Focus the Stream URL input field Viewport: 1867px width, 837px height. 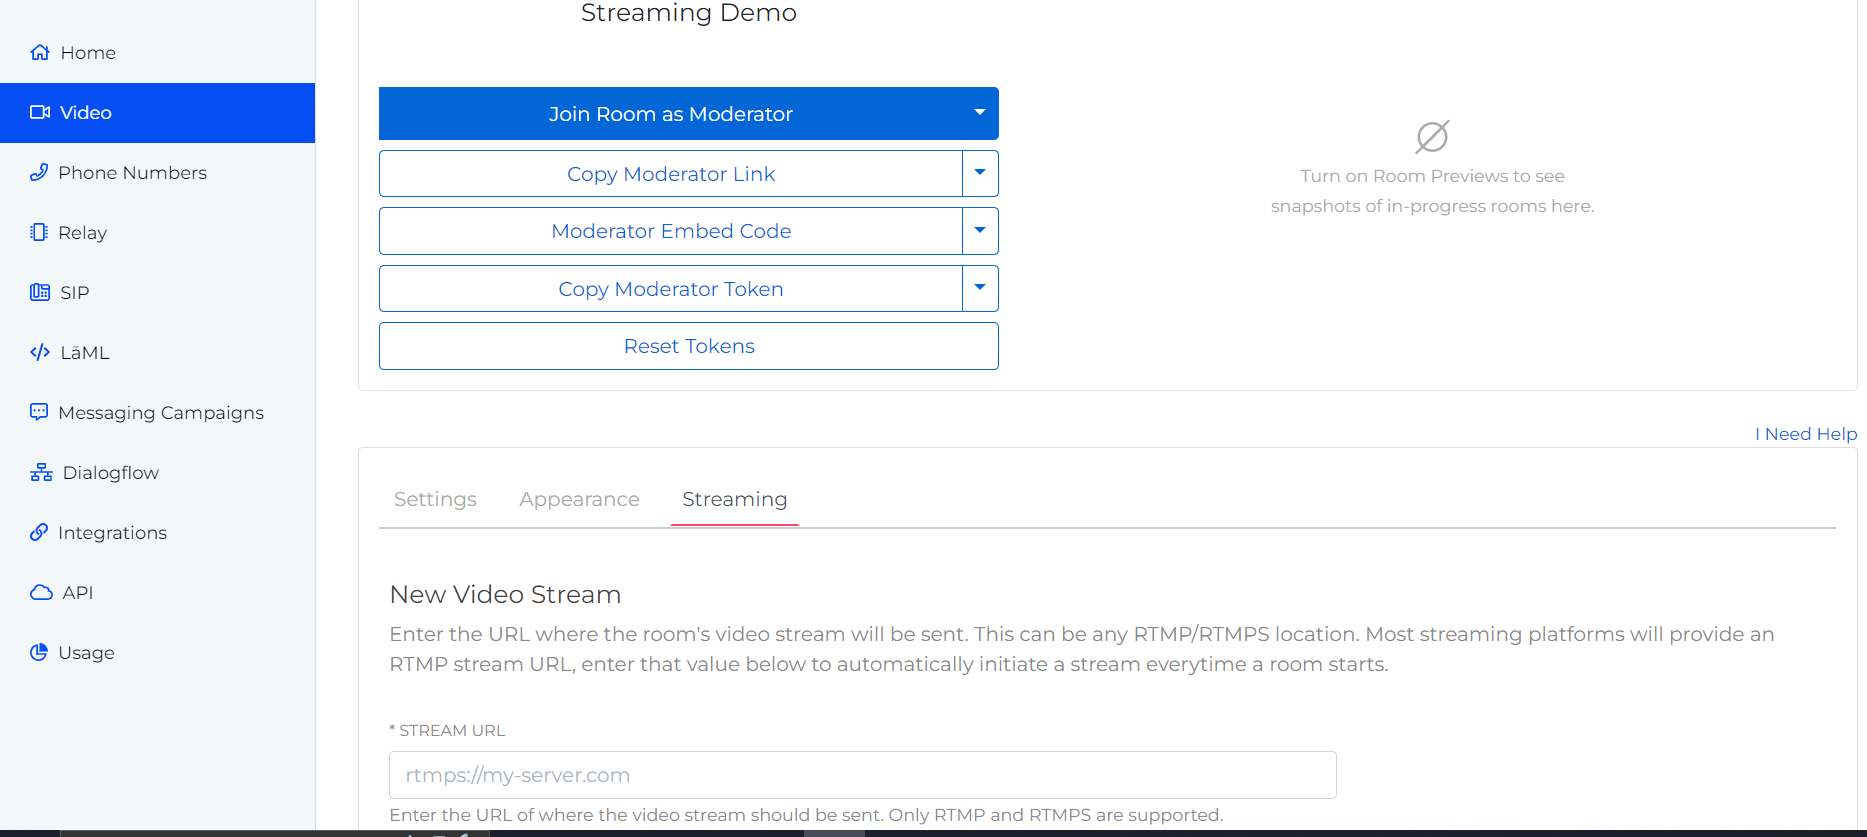point(862,775)
